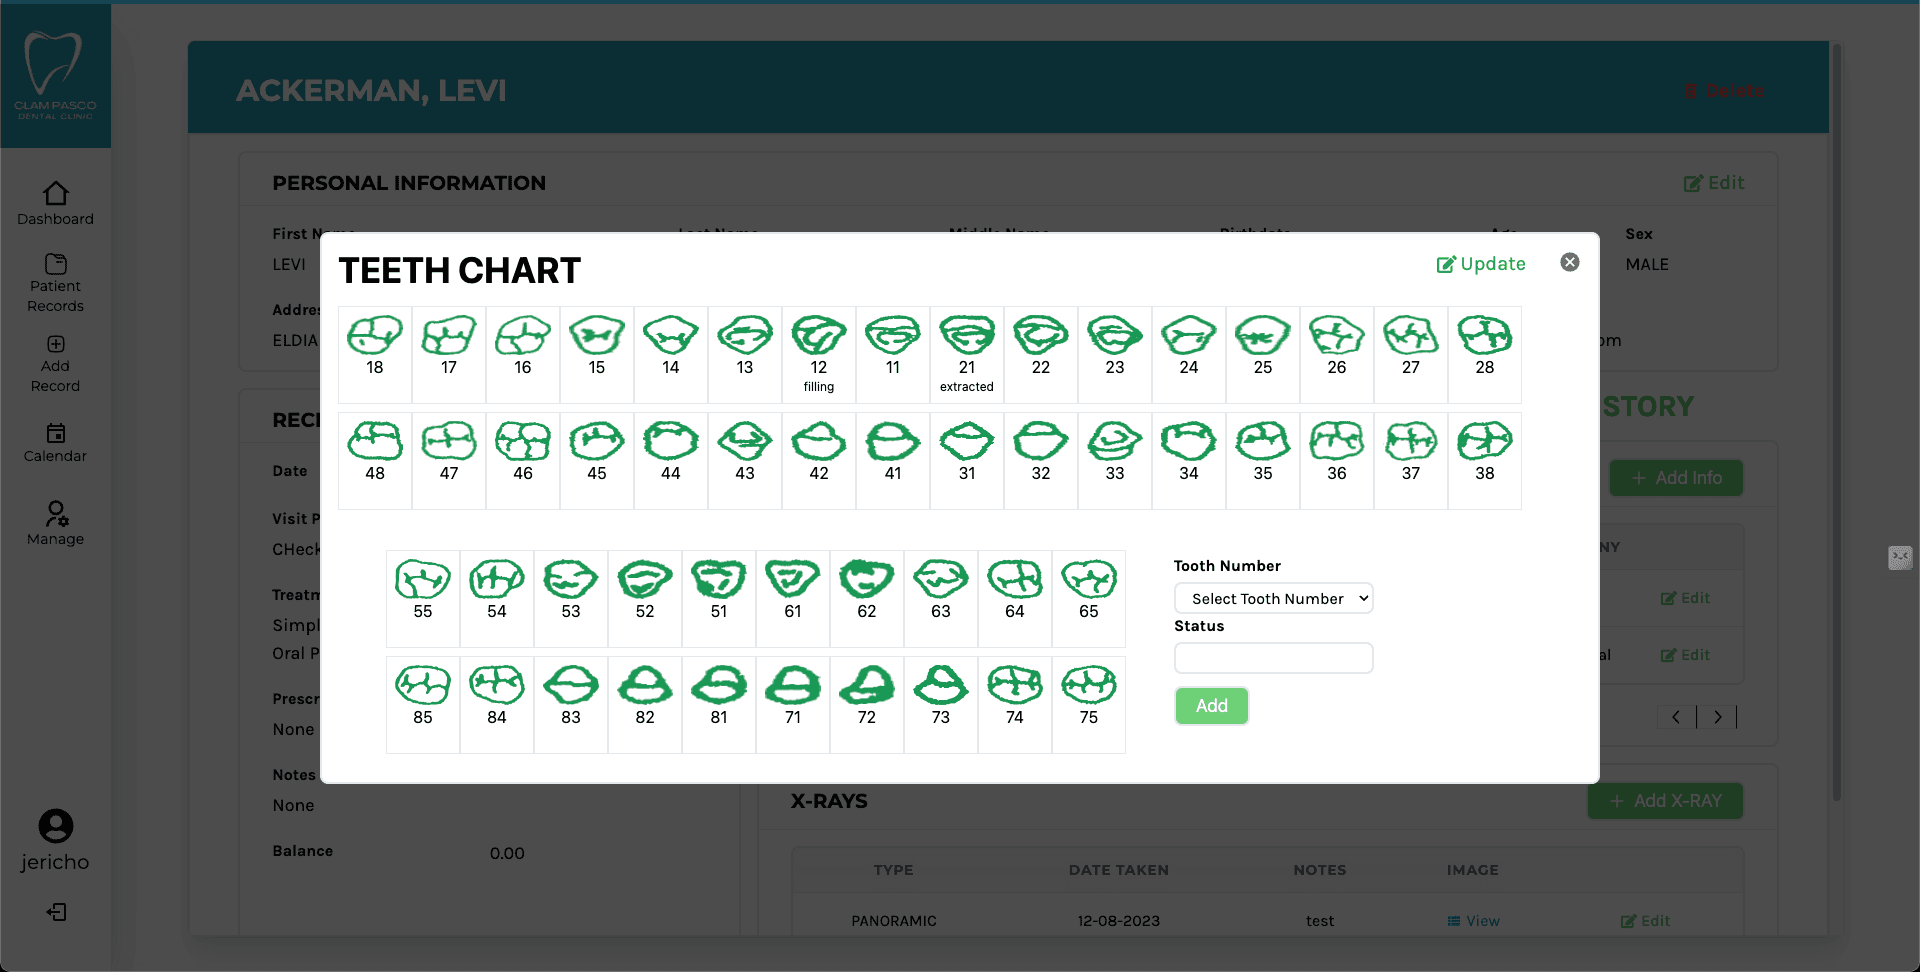Click the Add X-RAY button
The height and width of the screenshot is (972, 1920).
click(1663, 800)
